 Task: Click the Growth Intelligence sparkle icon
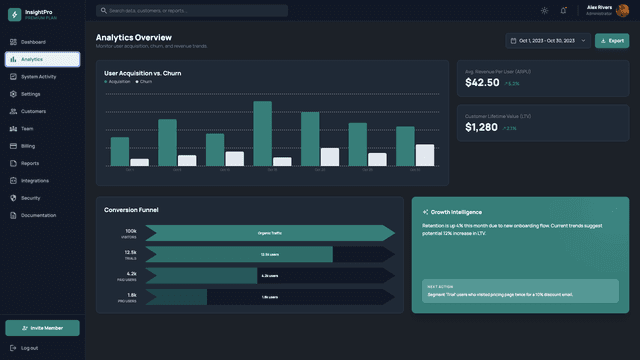[x=425, y=212]
